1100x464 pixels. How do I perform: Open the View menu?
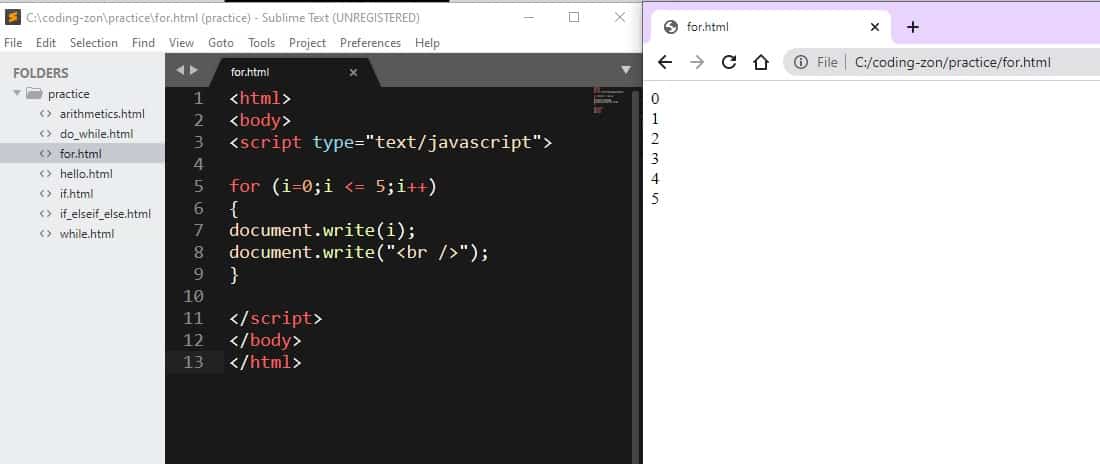181,43
